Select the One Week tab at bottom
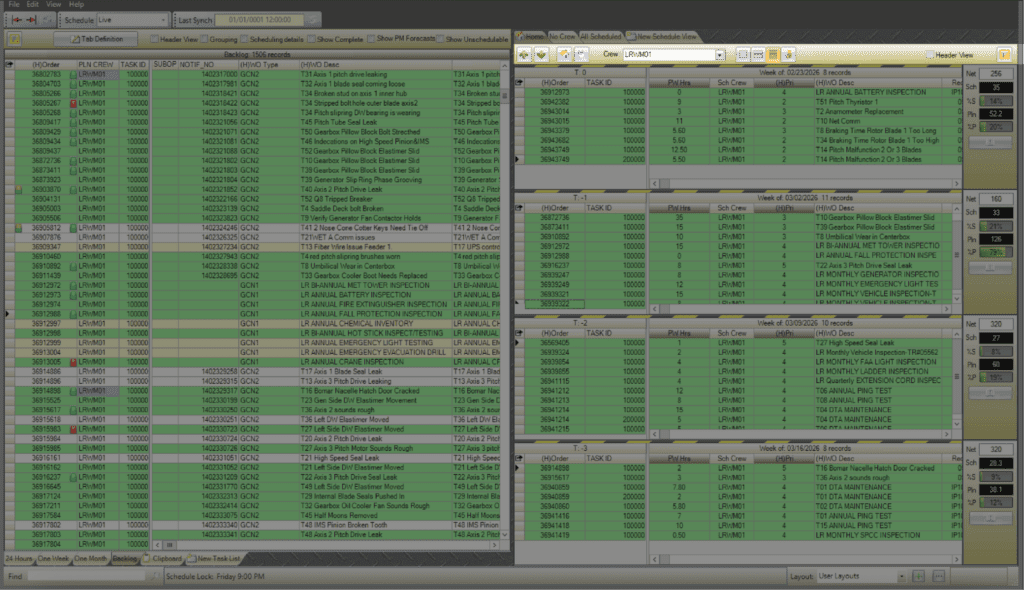The image size is (1024, 590). click(x=56, y=558)
